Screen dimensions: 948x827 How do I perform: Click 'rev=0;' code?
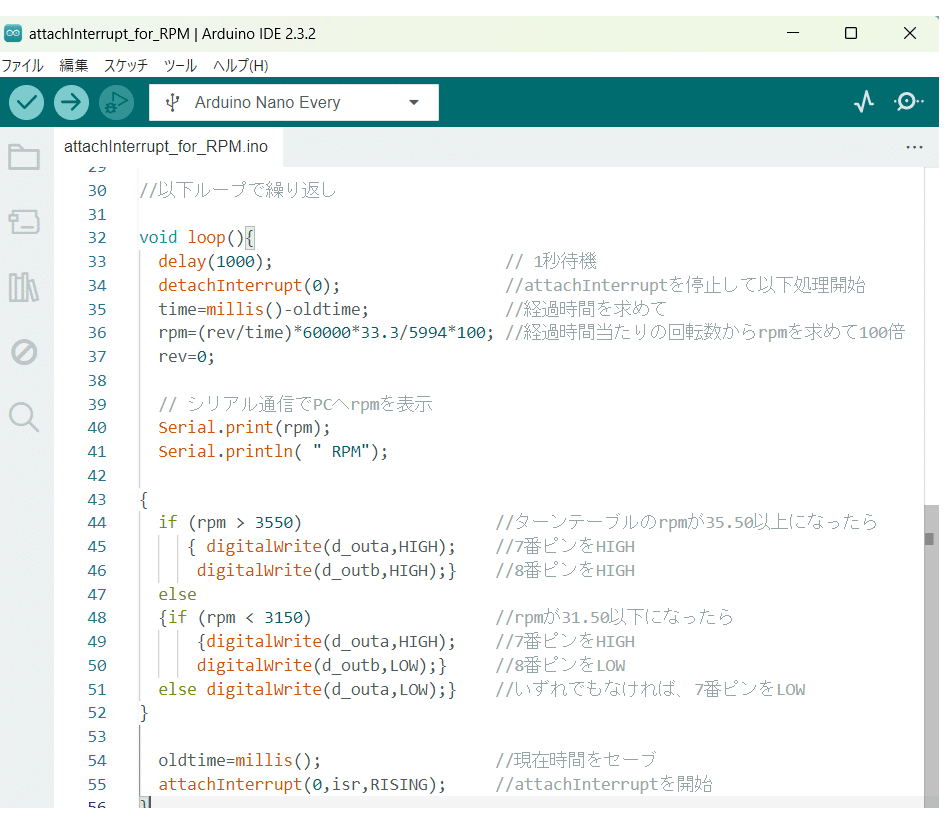coord(186,357)
